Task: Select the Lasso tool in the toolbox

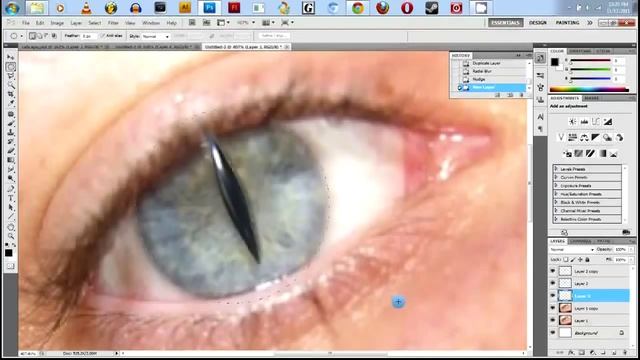Action: click(11, 76)
